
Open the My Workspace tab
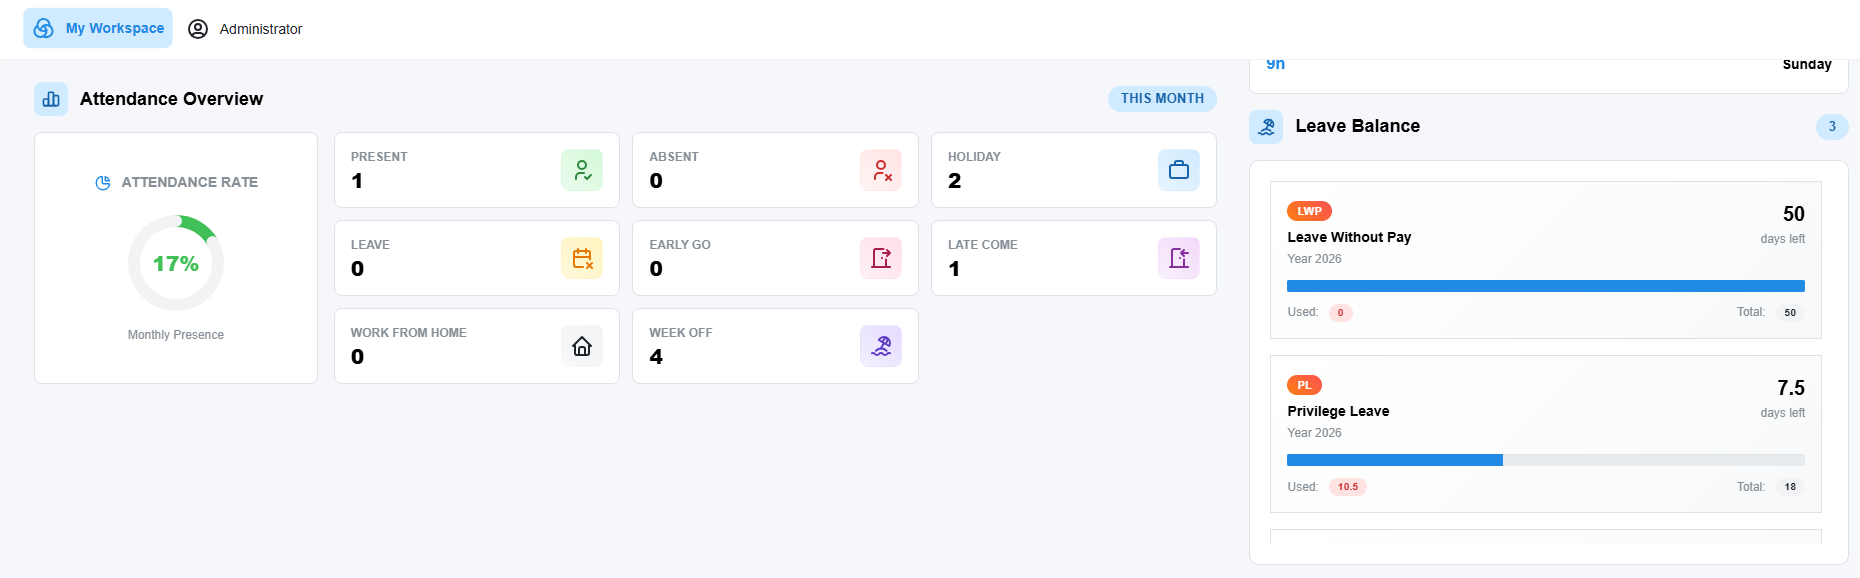pyautogui.click(x=98, y=28)
